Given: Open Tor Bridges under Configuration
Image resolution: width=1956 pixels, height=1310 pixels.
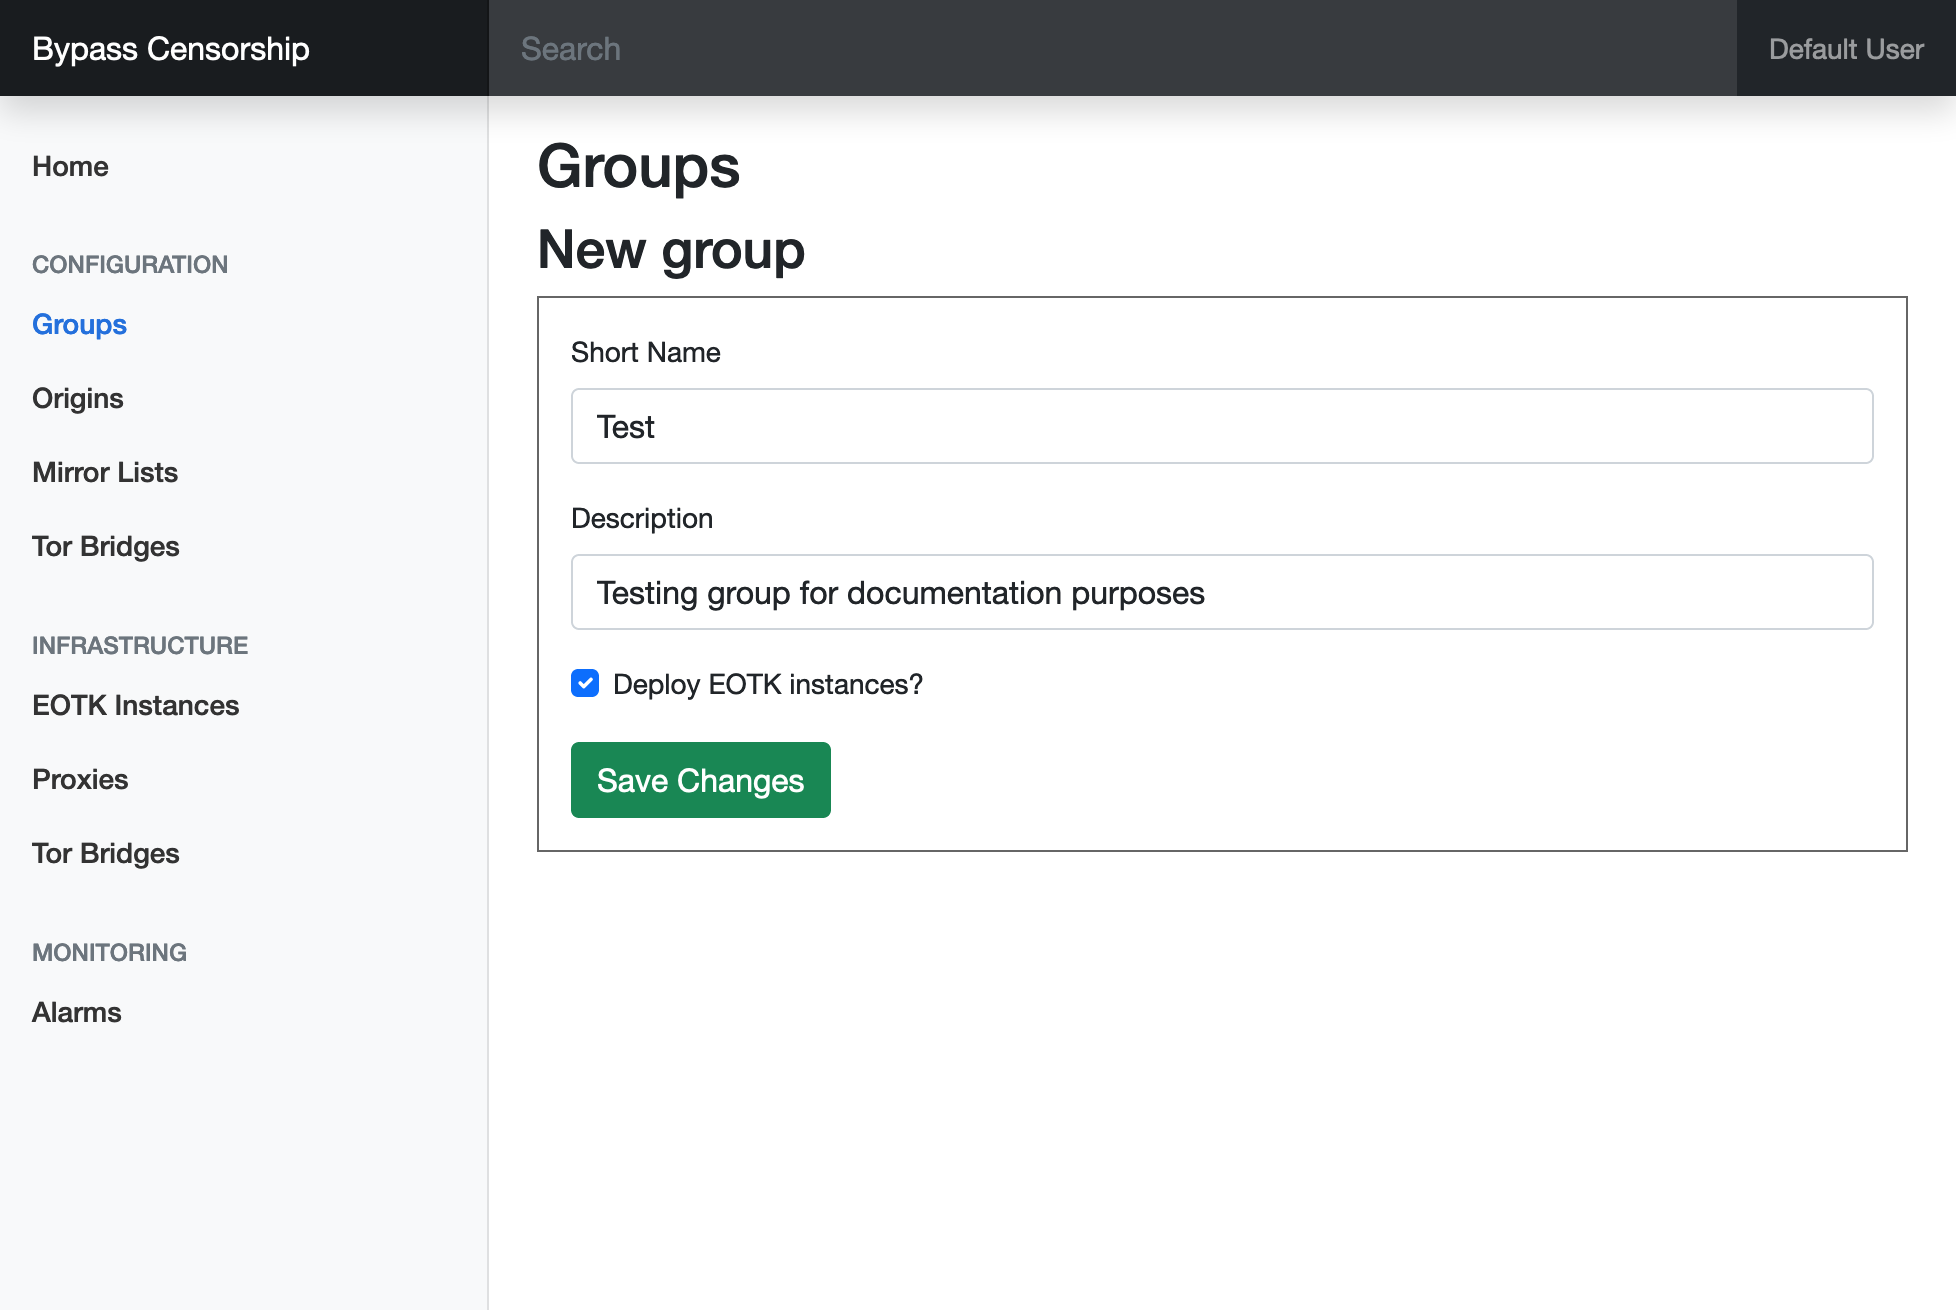Looking at the screenshot, I should point(106,547).
